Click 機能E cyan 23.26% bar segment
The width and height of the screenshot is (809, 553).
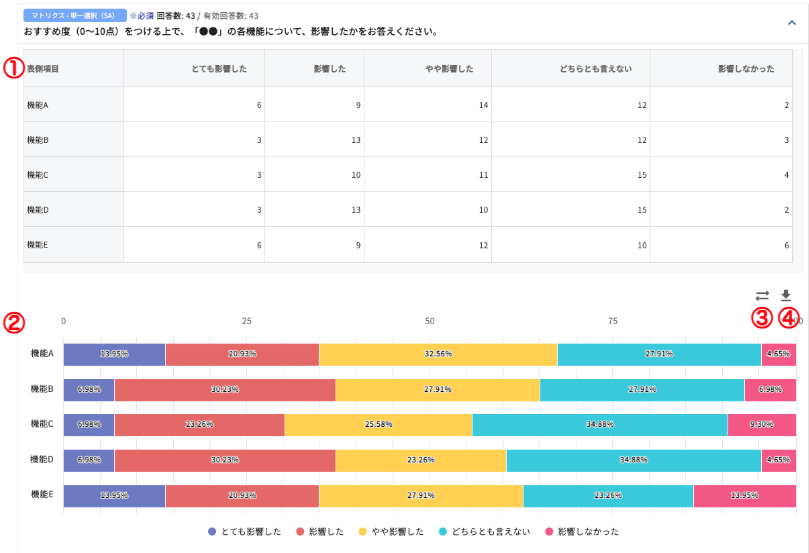pos(608,495)
